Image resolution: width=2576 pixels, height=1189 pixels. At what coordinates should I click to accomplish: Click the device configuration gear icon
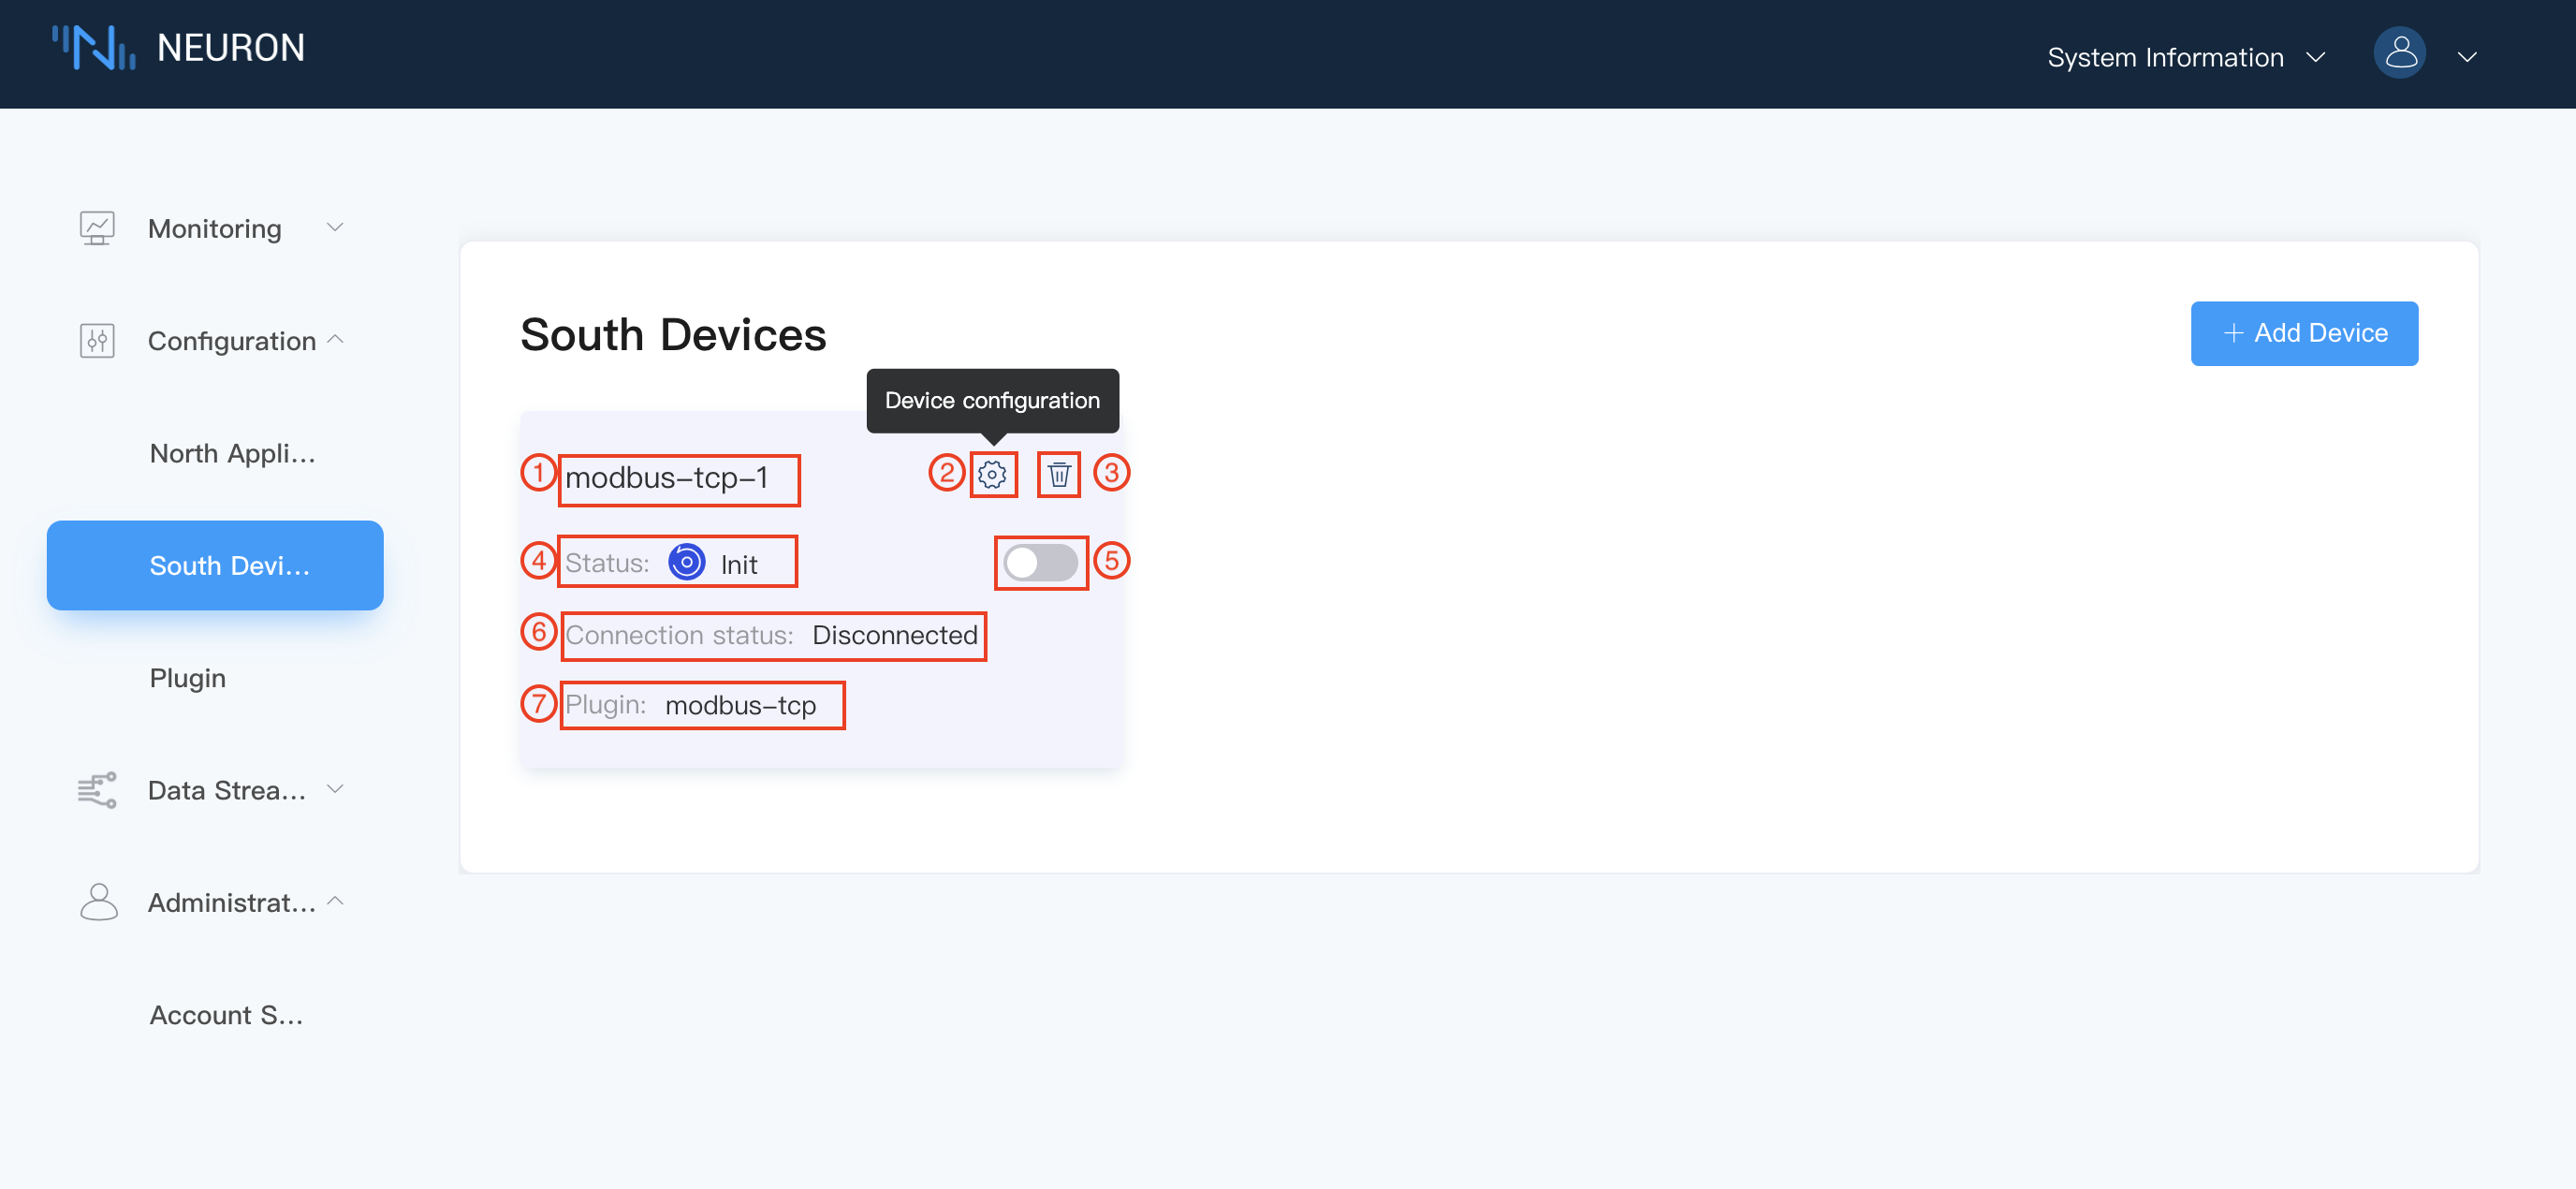point(992,475)
